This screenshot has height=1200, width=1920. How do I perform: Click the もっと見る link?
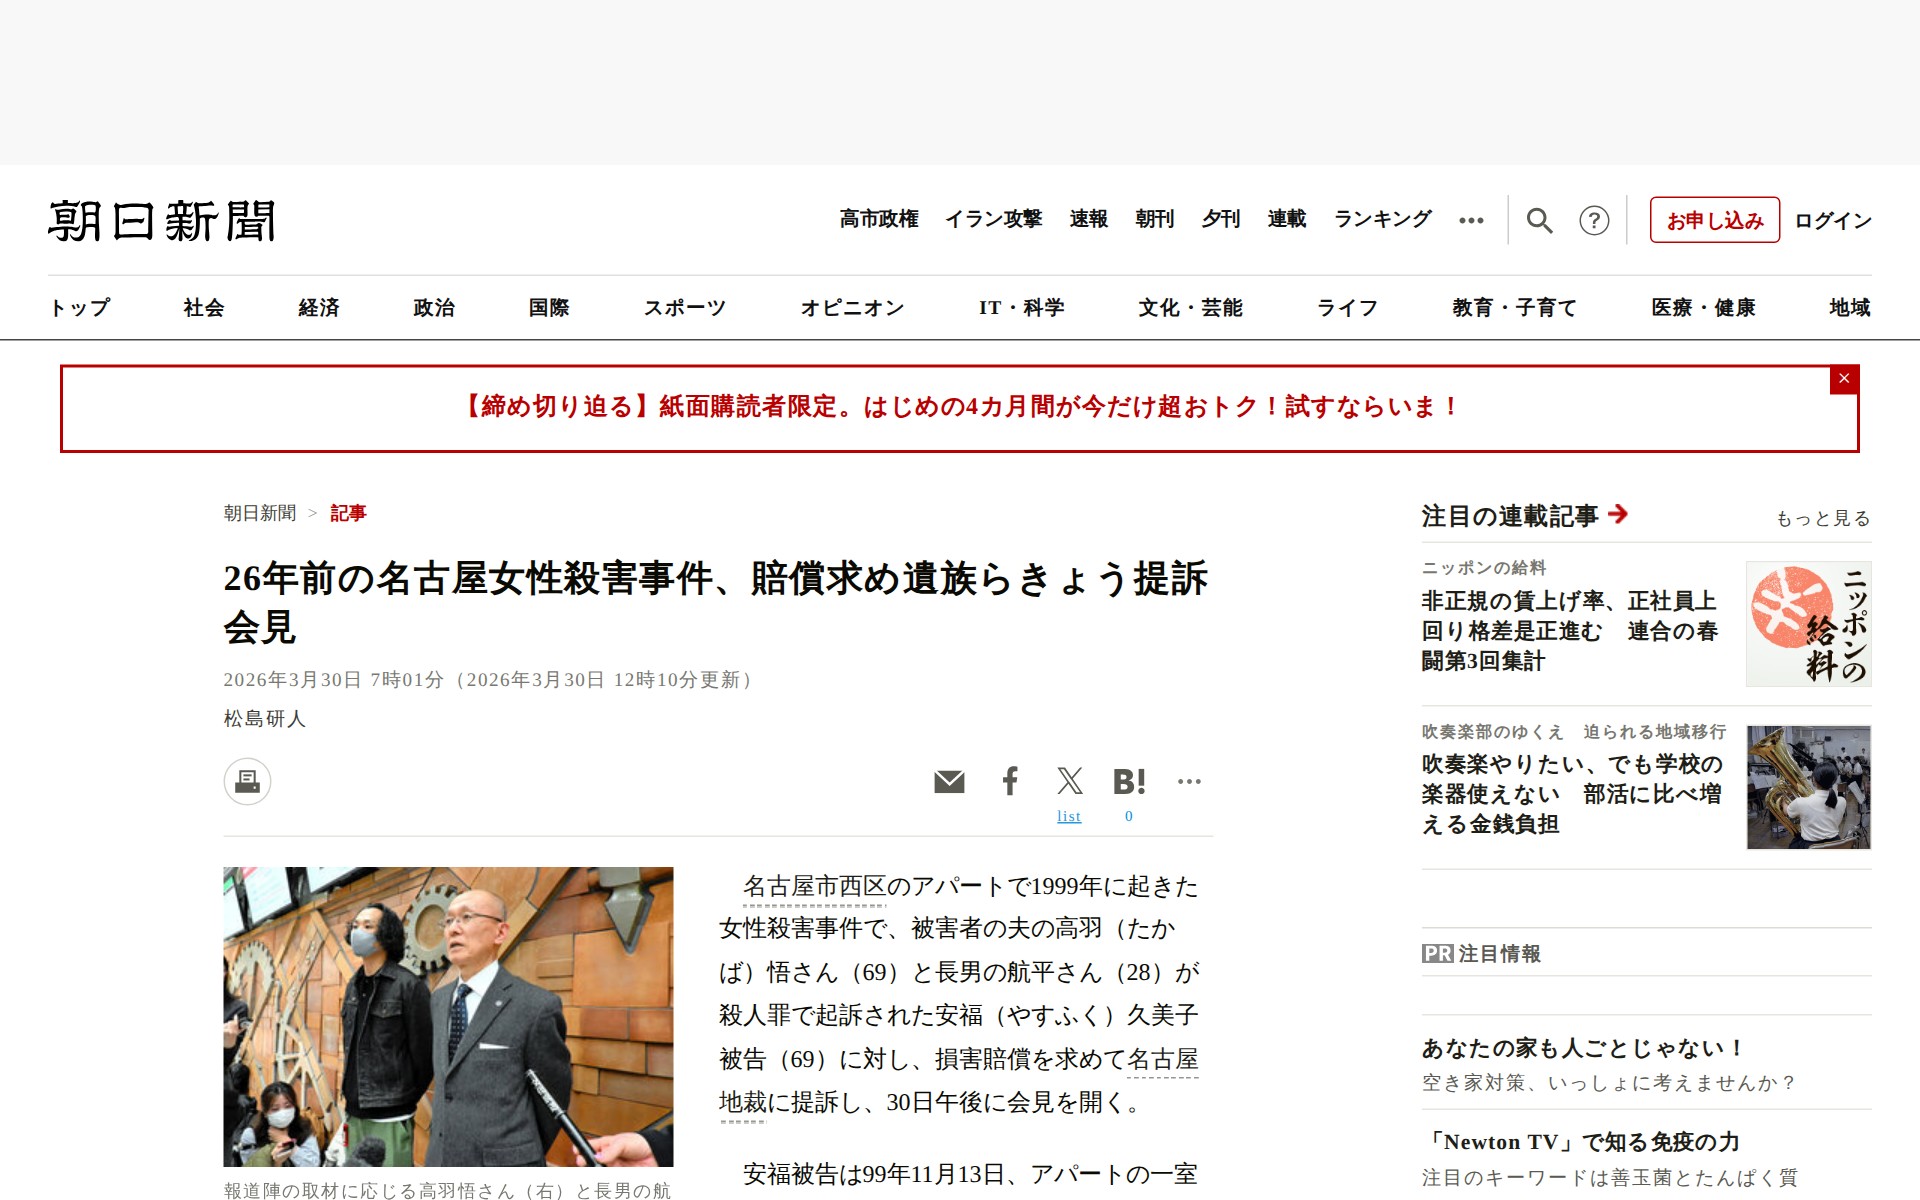coord(1822,518)
